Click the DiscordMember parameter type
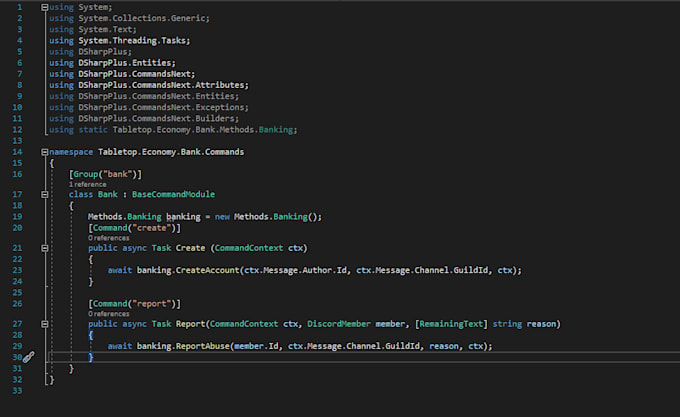The width and height of the screenshot is (680, 417). (x=342, y=324)
